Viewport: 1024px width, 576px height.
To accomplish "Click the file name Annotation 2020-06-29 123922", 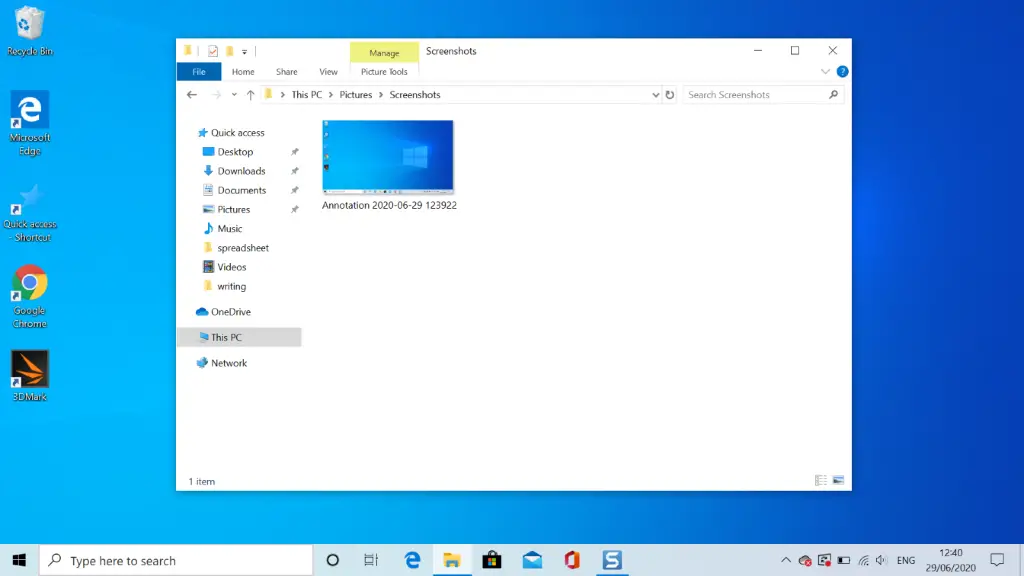I will coord(389,205).
